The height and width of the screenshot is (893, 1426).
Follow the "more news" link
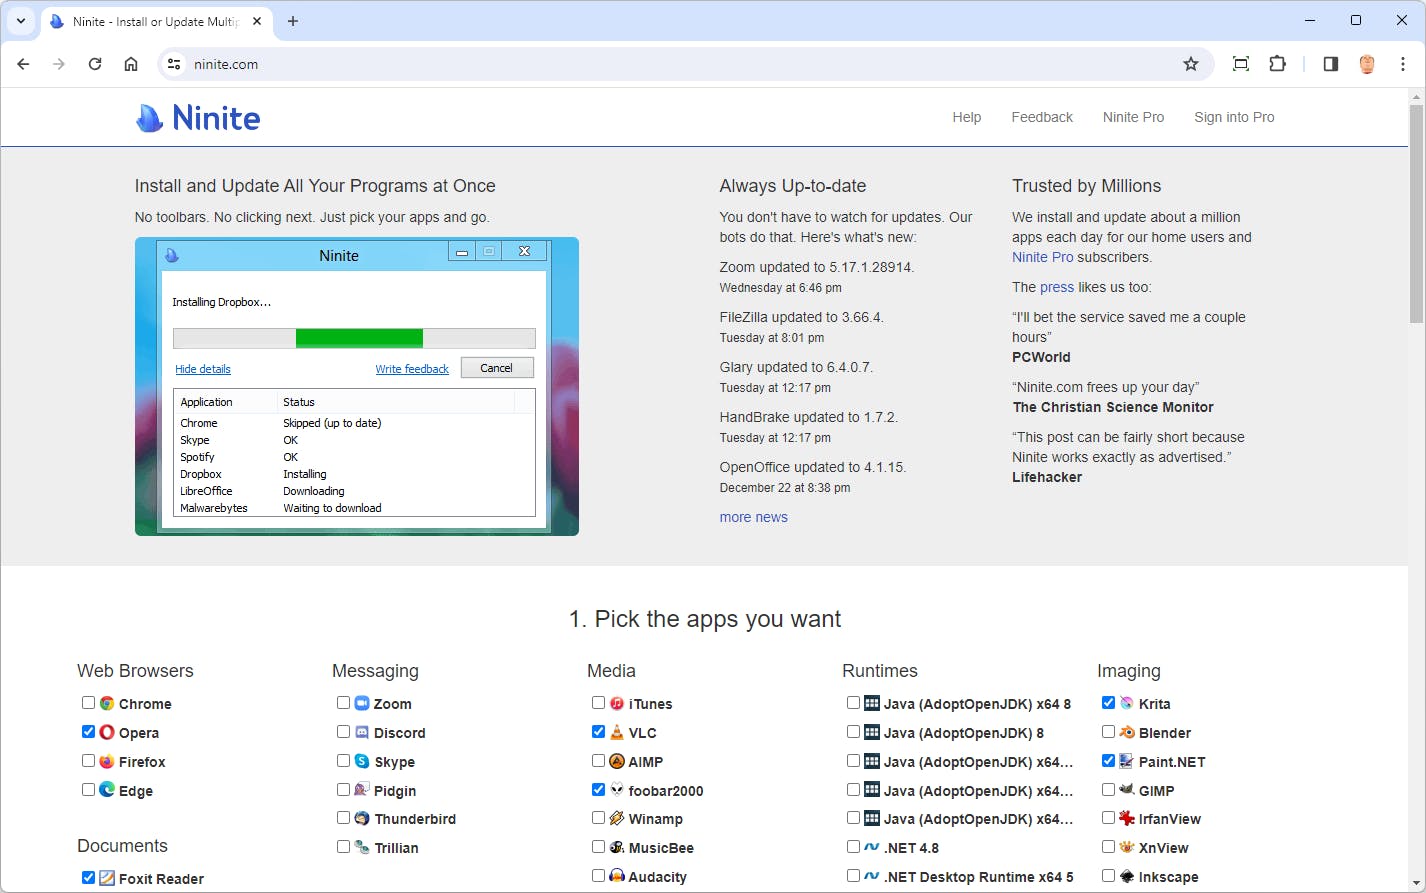pyautogui.click(x=753, y=517)
